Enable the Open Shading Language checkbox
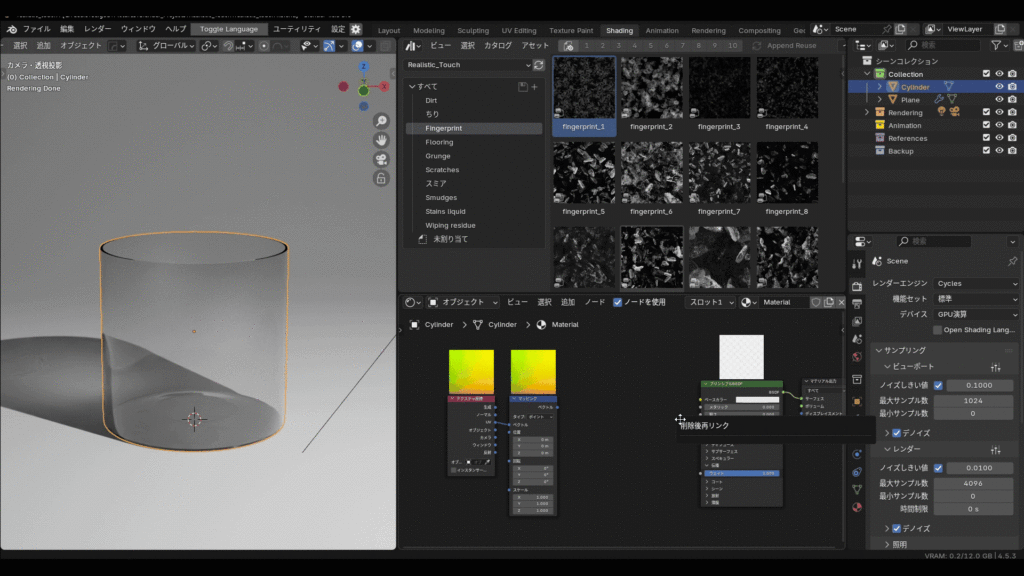This screenshot has width=1024, height=576. click(x=937, y=330)
